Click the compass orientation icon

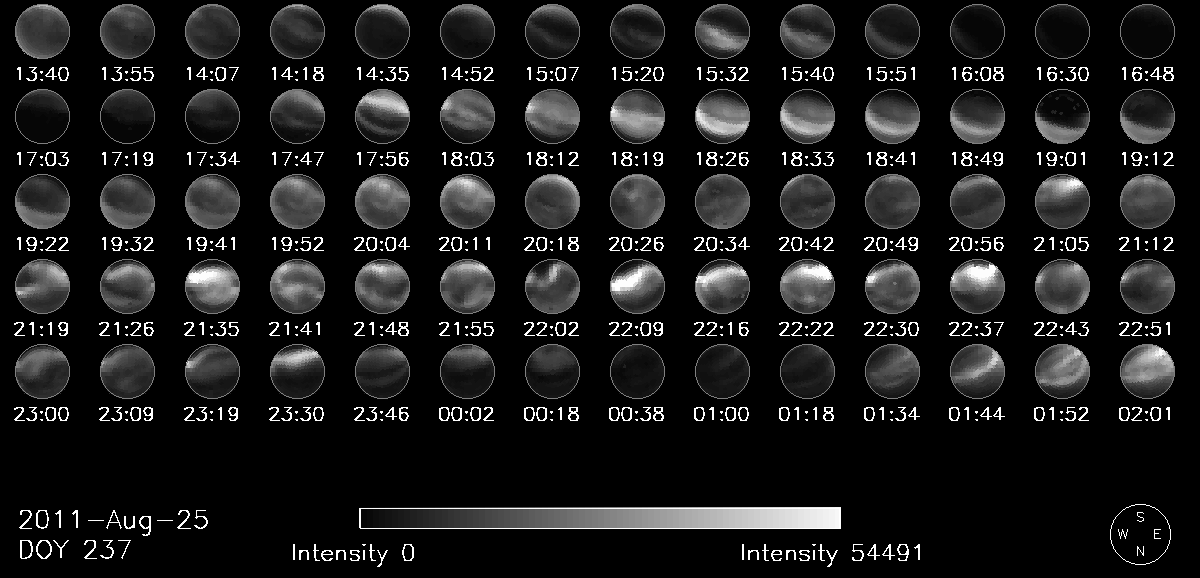(1138, 533)
